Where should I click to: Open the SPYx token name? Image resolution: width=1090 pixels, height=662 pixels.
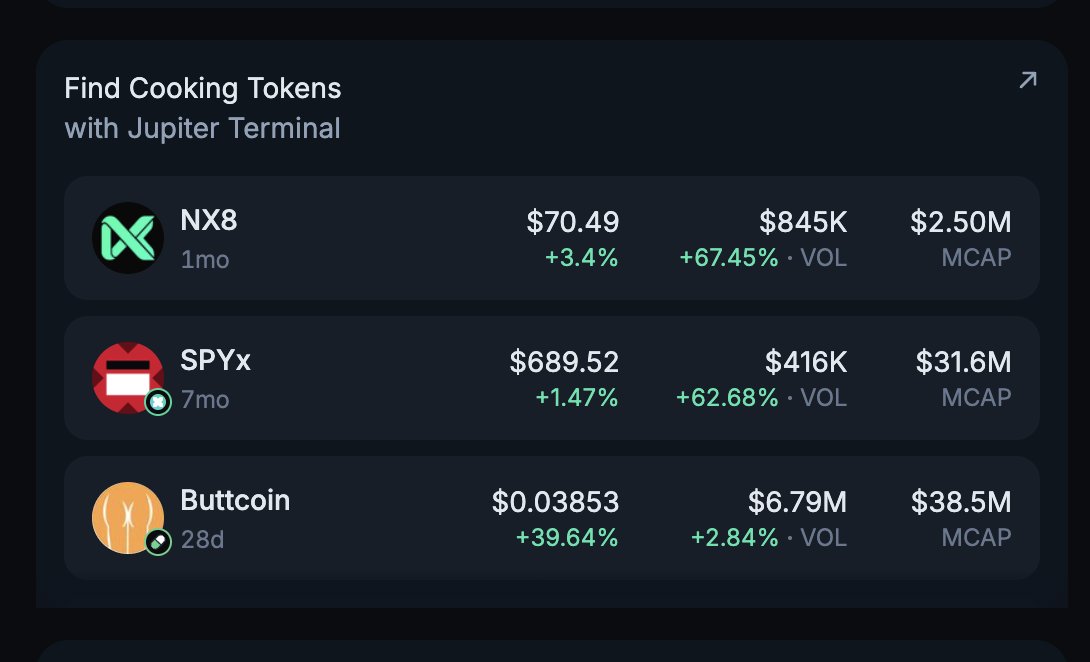pyautogui.click(x=215, y=360)
